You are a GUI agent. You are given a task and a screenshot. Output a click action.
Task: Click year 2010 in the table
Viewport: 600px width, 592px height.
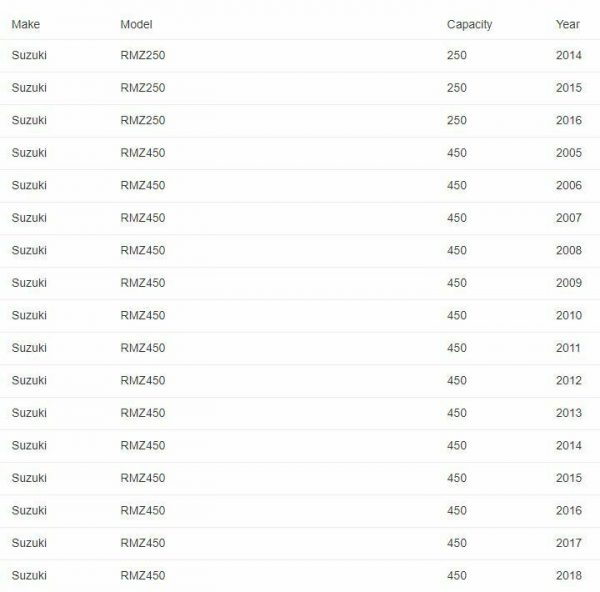click(x=569, y=315)
